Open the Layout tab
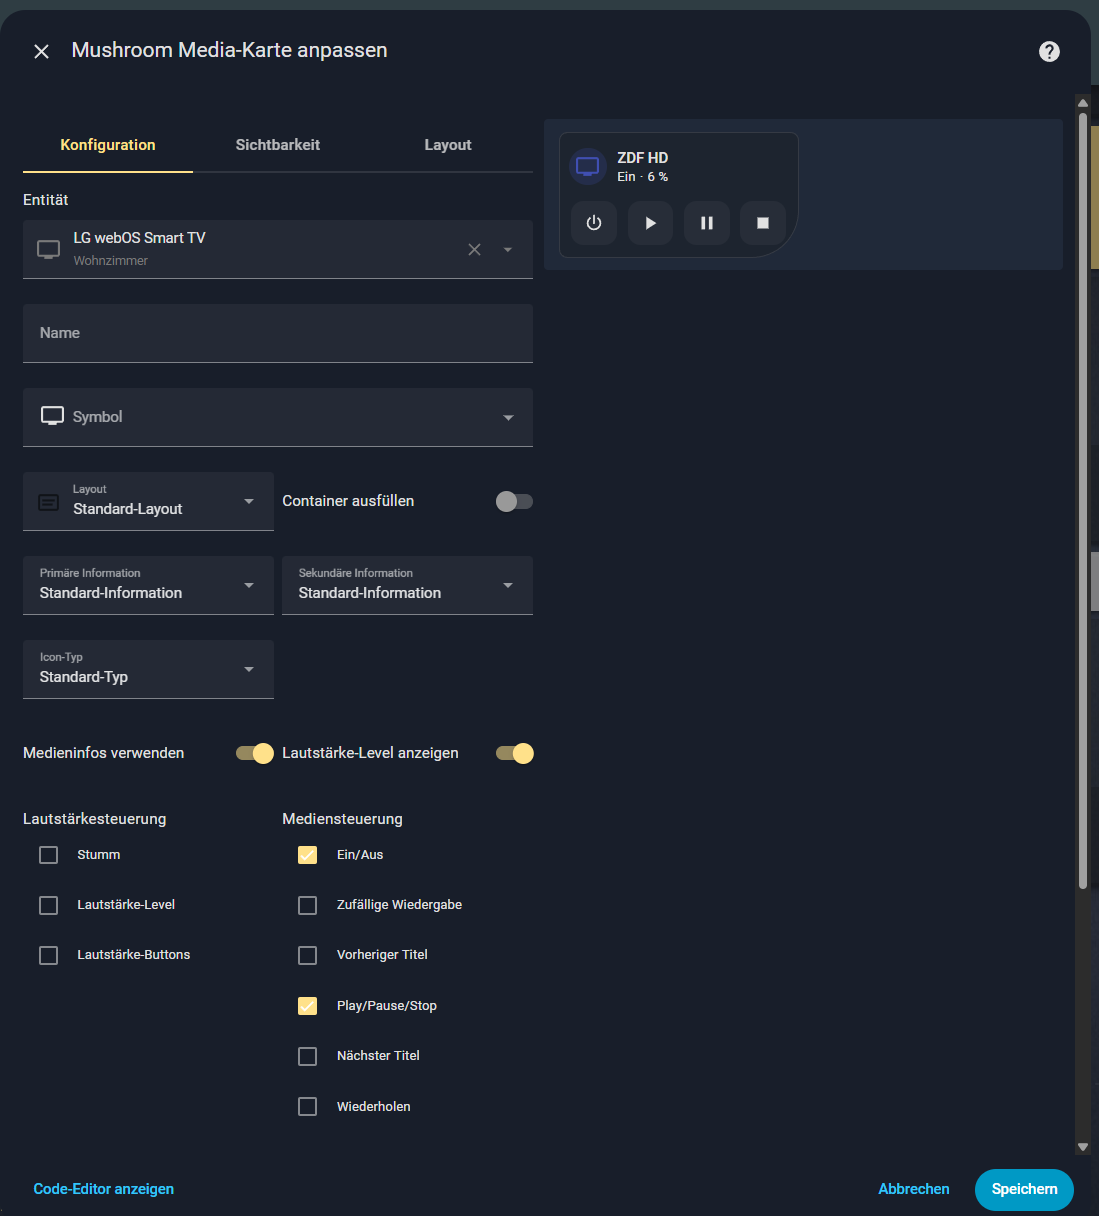 click(x=447, y=145)
